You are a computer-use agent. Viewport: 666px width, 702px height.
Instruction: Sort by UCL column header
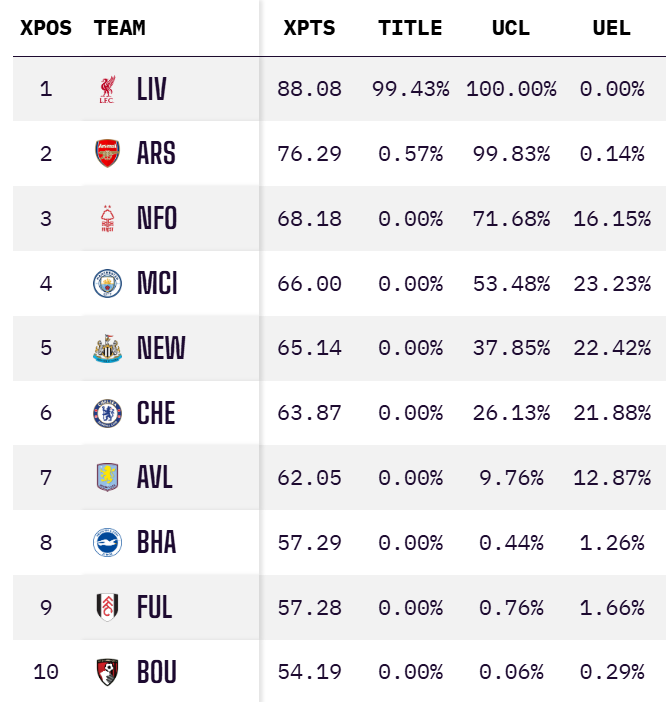click(511, 28)
